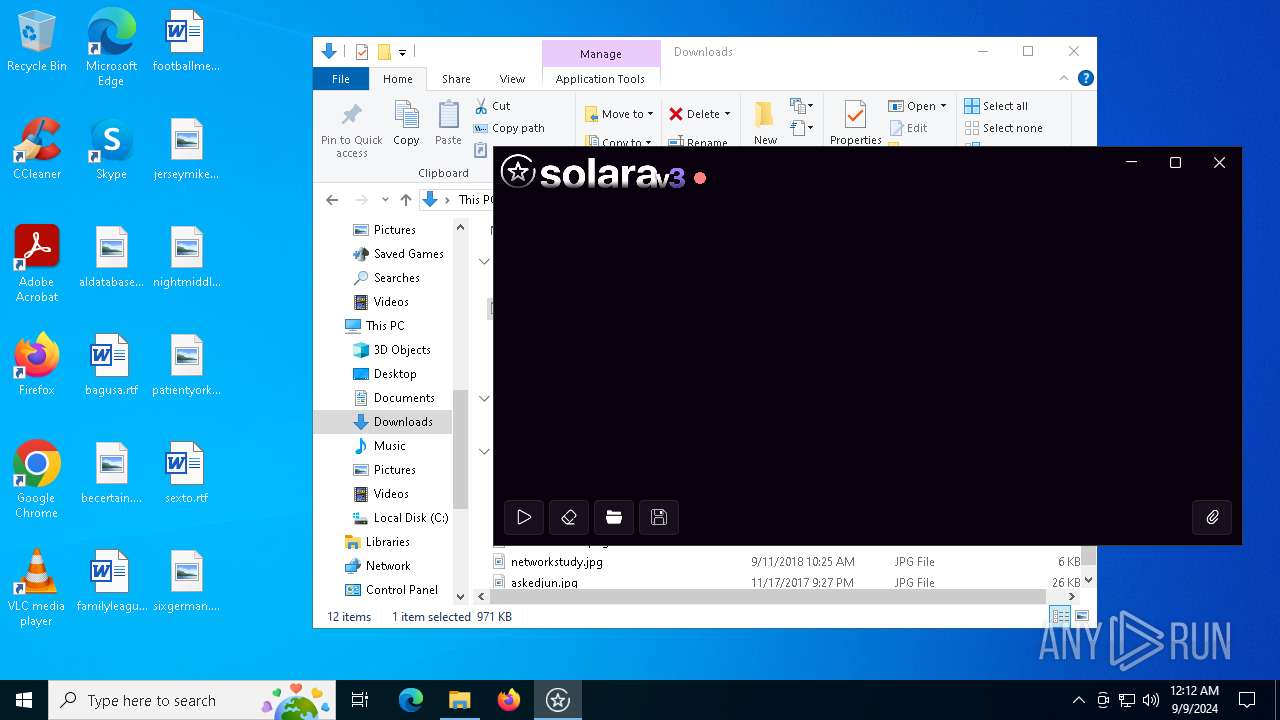
Task: Click the Solara star logo icon
Action: [x=518, y=172]
